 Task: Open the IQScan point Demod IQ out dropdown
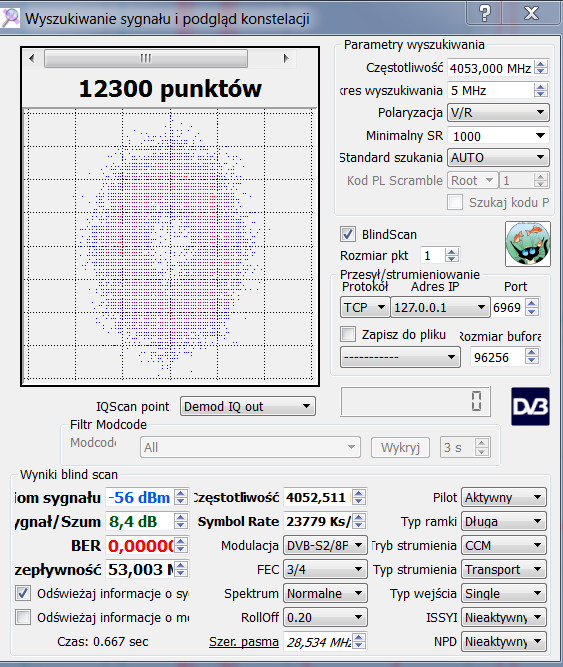pyautogui.click(x=247, y=406)
